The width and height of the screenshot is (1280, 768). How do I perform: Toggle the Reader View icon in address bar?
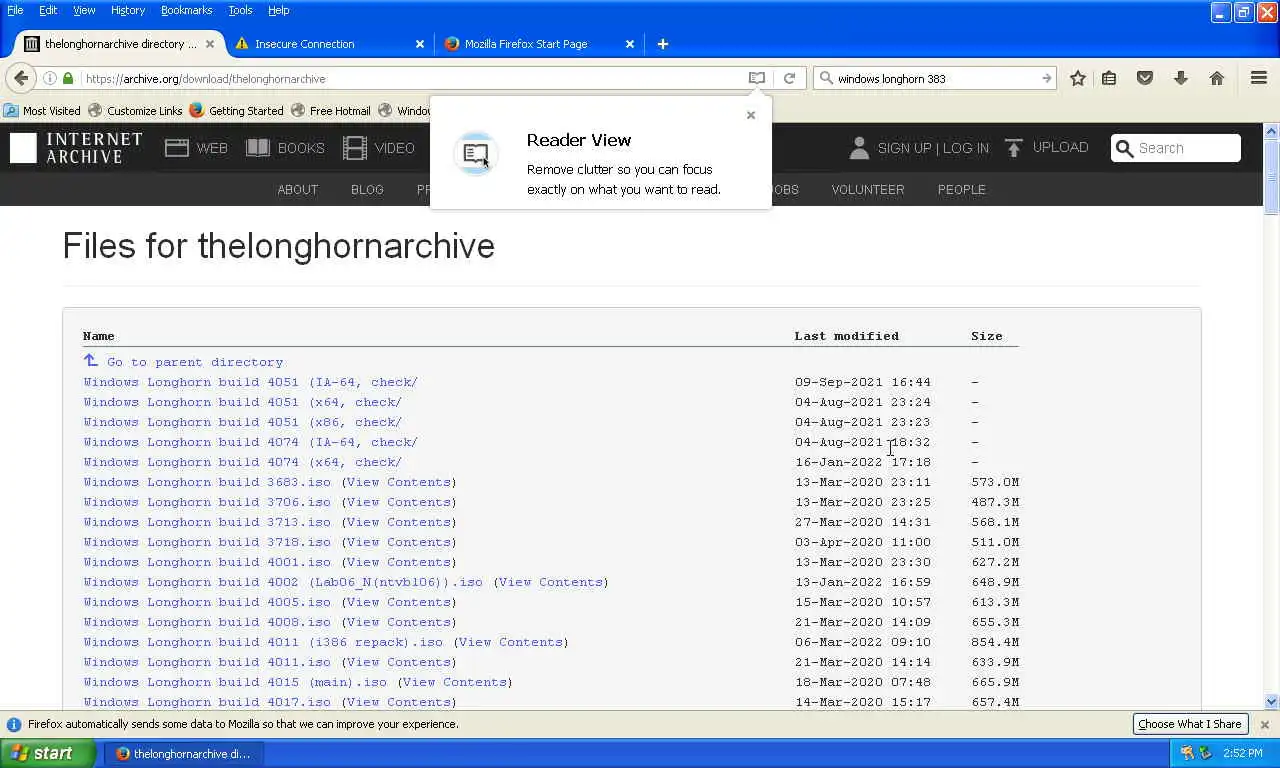pos(757,78)
